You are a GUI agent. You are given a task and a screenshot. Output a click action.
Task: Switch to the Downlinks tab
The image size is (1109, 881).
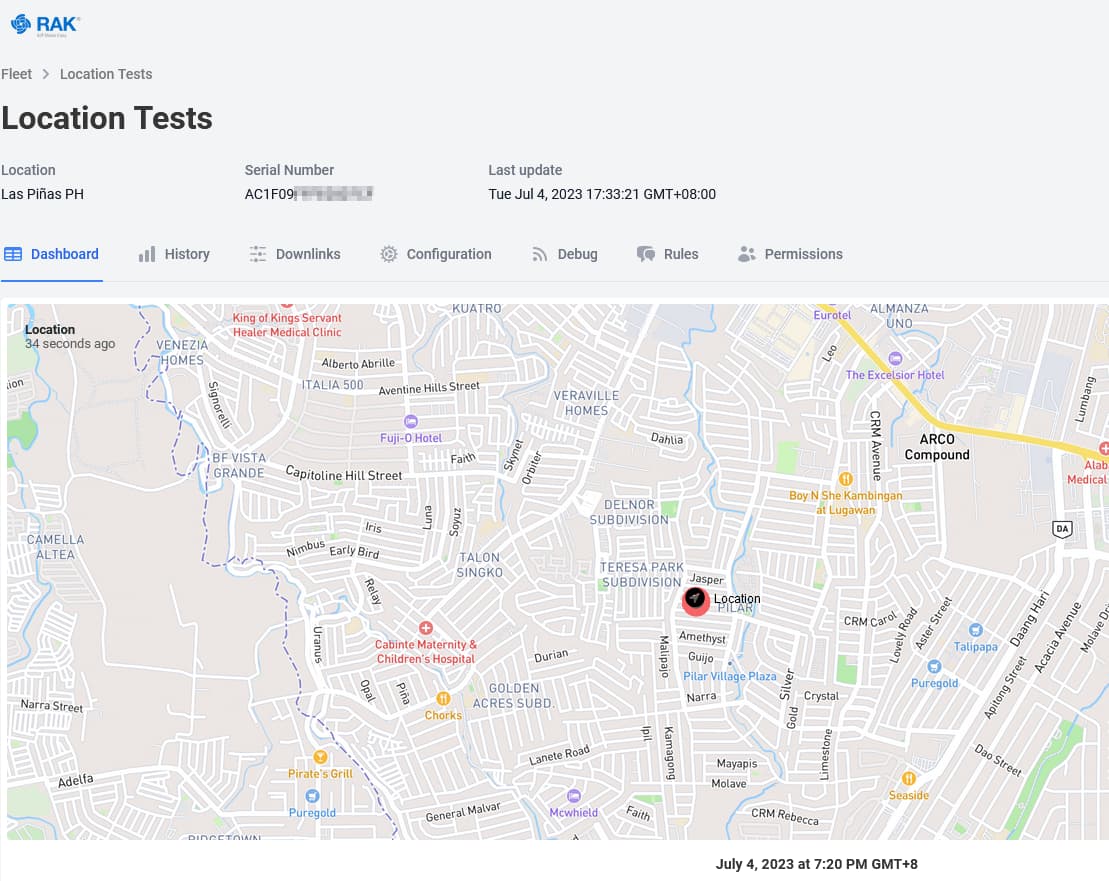coord(295,254)
